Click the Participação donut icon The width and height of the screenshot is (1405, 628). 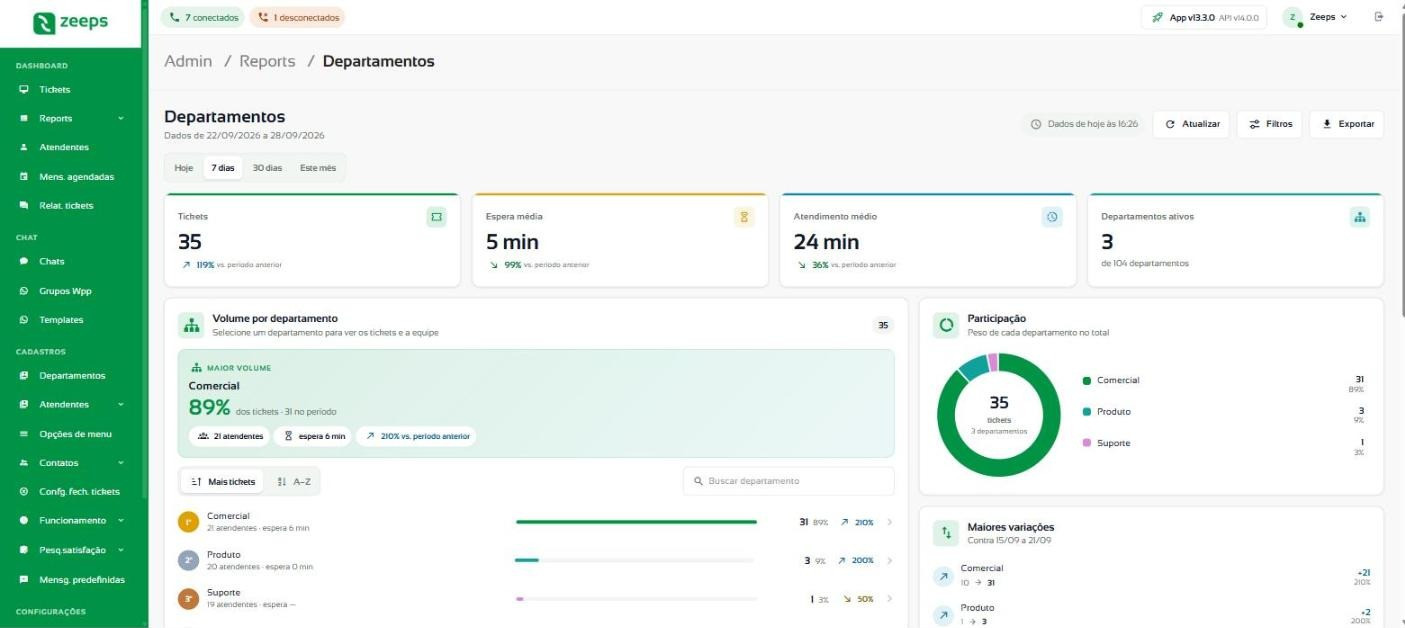point(946,325)
